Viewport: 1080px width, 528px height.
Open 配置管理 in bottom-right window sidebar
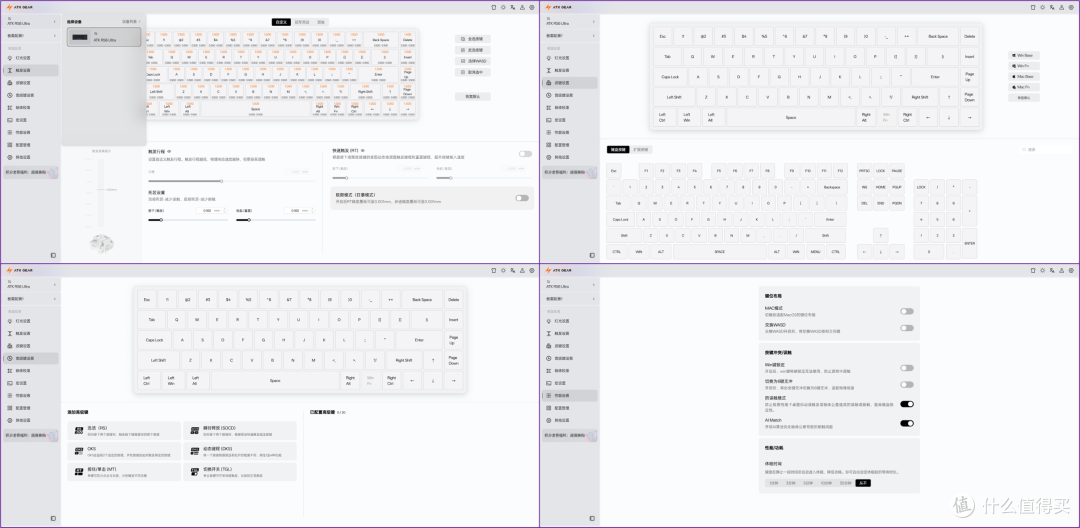pyautogui.click(x=570, y=408)
